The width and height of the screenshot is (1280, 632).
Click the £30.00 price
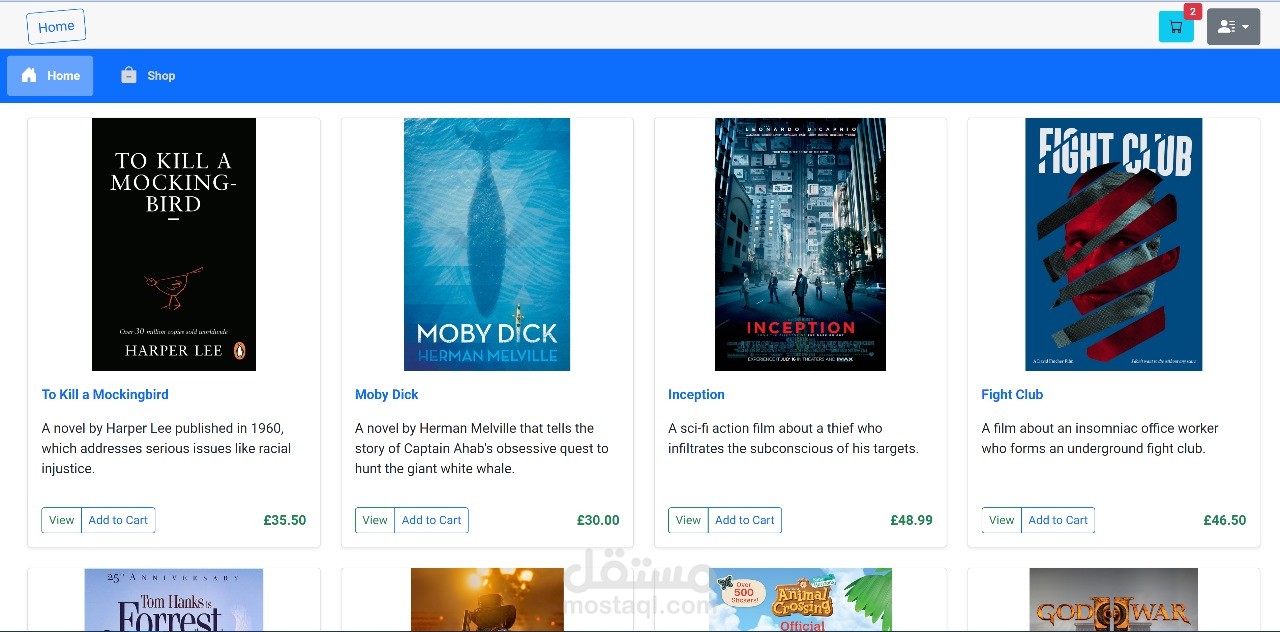[598, 520]
